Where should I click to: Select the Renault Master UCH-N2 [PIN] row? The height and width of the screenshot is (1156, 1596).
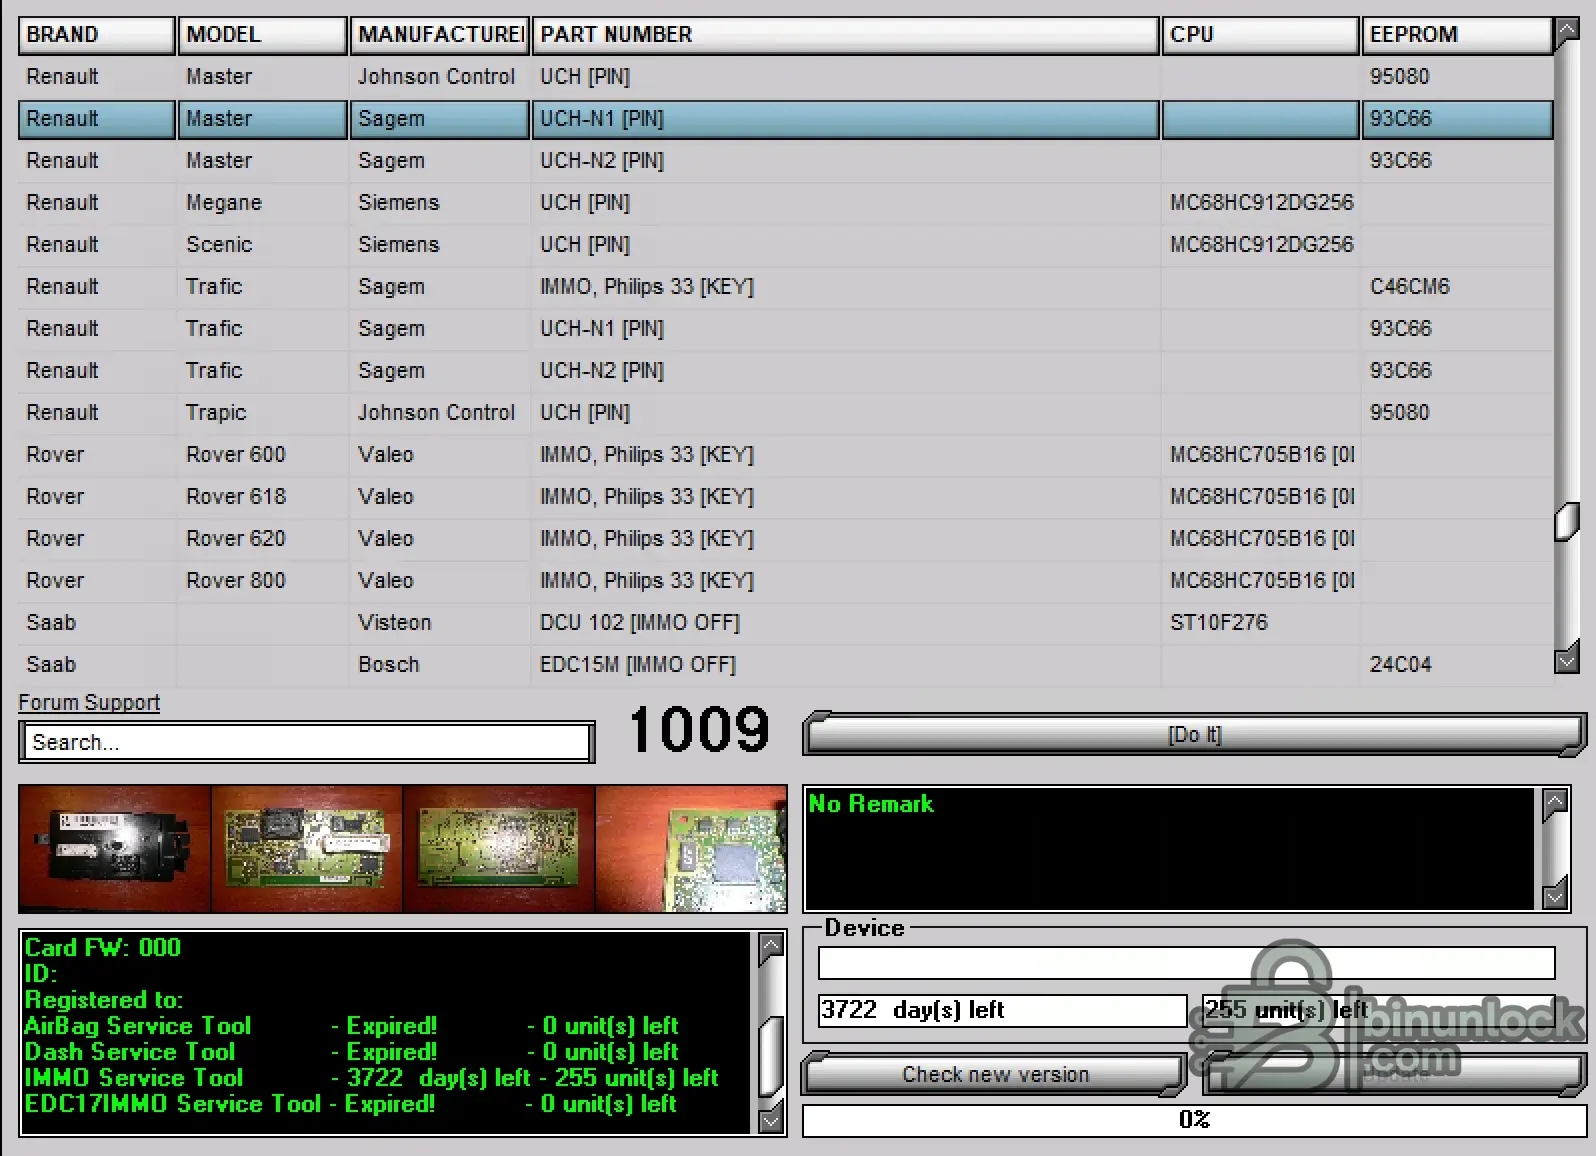point(786,161)
